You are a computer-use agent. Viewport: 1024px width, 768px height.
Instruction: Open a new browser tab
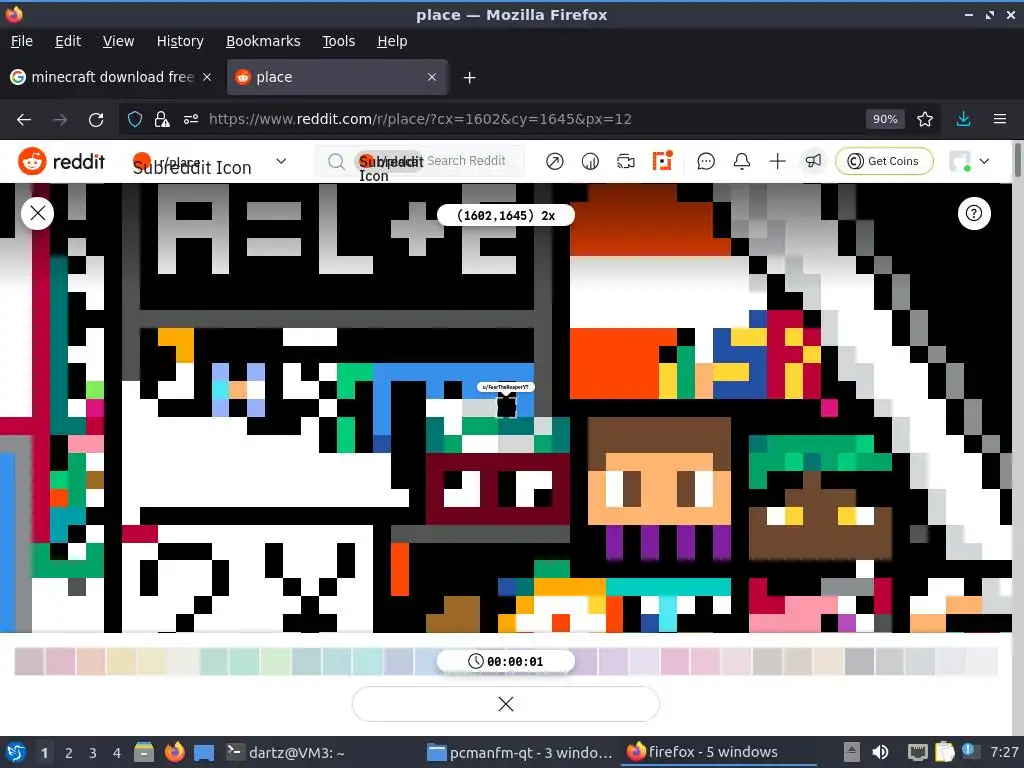(469, 78)
